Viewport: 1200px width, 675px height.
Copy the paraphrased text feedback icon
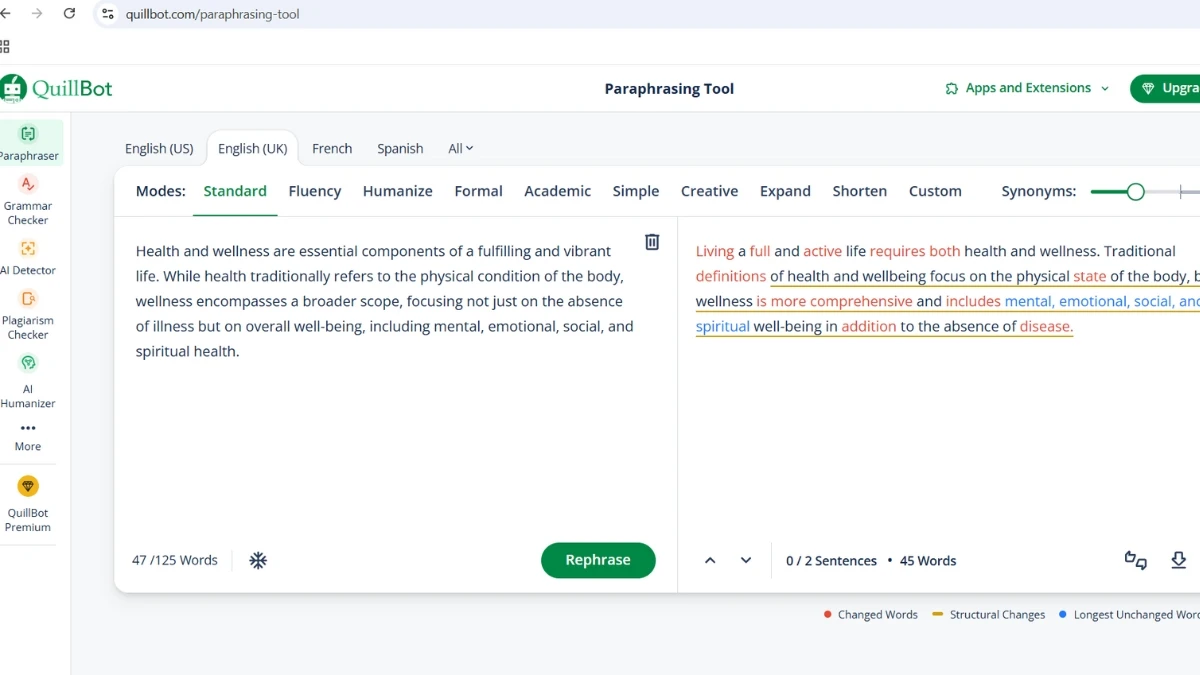(x=1135, y=560)
